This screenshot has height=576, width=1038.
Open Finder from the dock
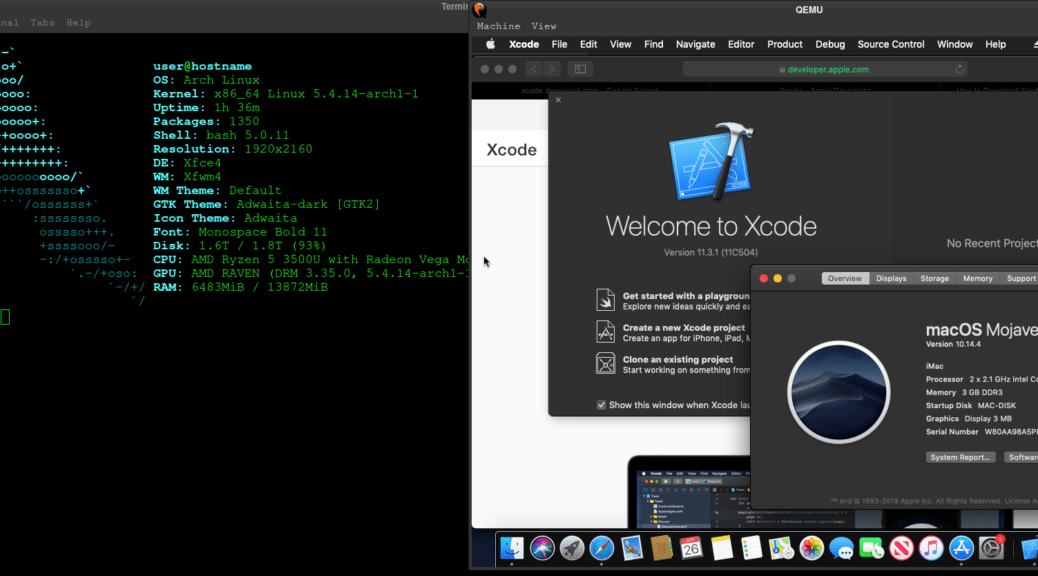click(512, 548)
